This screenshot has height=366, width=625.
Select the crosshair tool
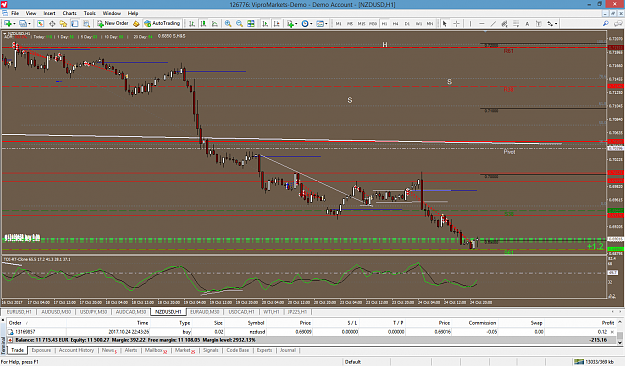(x=456, y=24)
